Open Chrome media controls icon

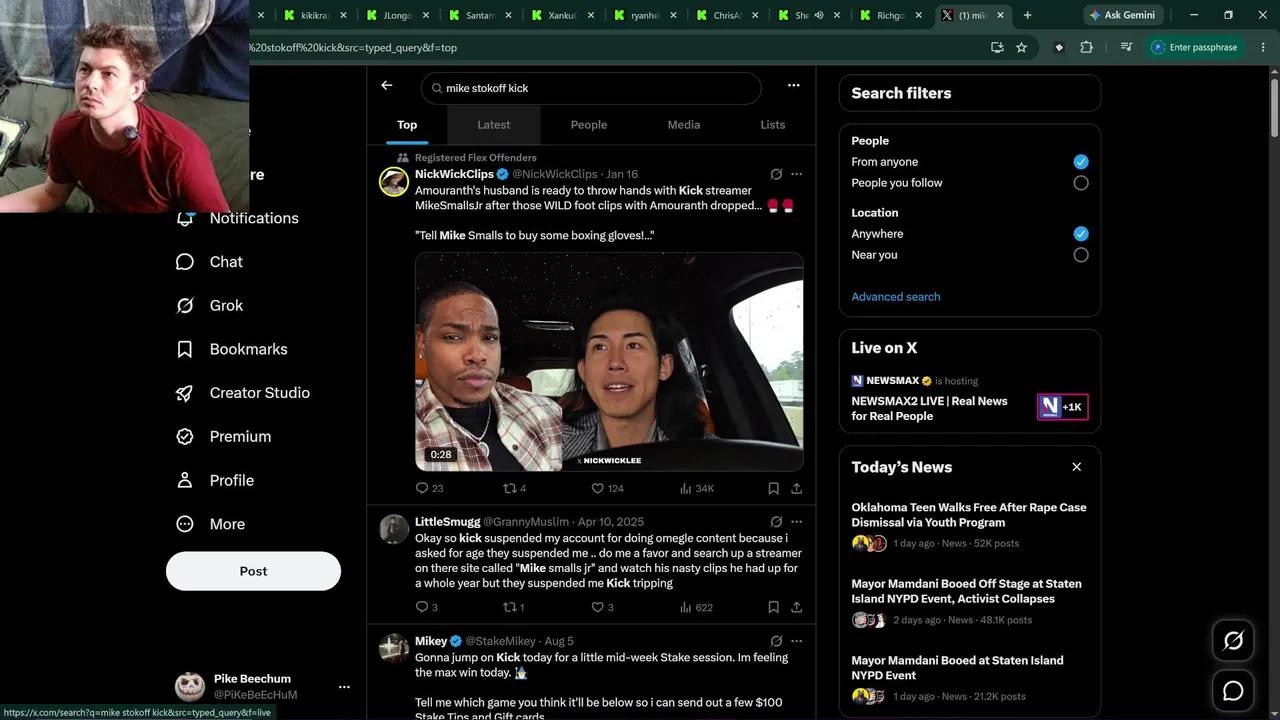tap(1126, 47)
